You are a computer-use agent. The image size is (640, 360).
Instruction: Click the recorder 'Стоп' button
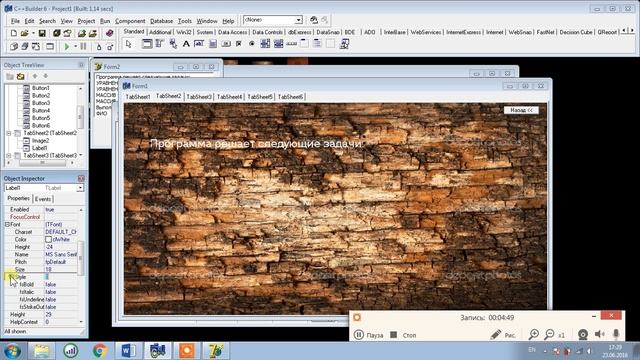[403, 335]
